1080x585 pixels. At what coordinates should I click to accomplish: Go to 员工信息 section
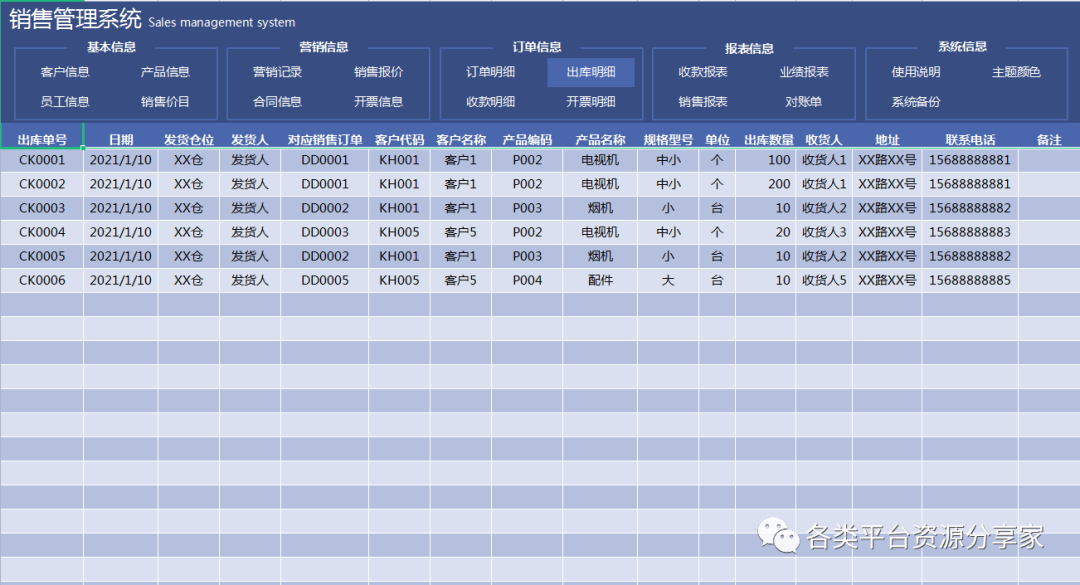click(x=65, y=101)
